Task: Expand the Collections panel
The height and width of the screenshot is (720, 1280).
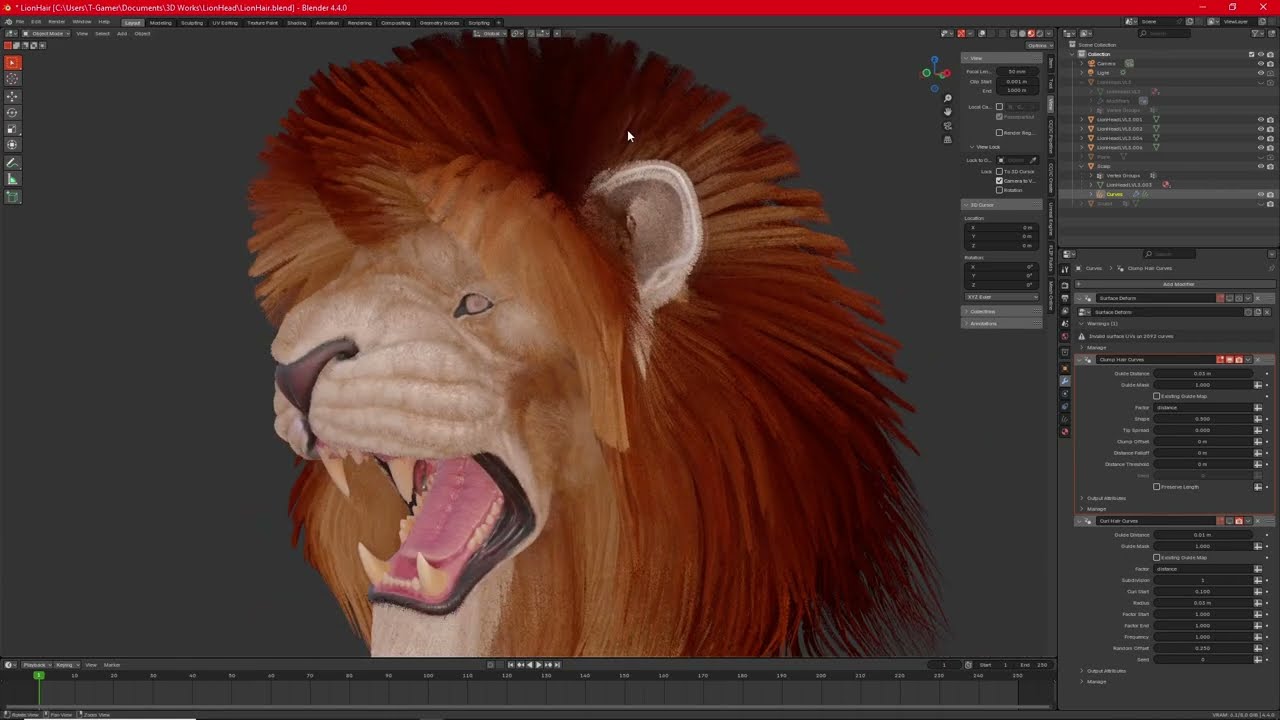Action: point(1002,312)
